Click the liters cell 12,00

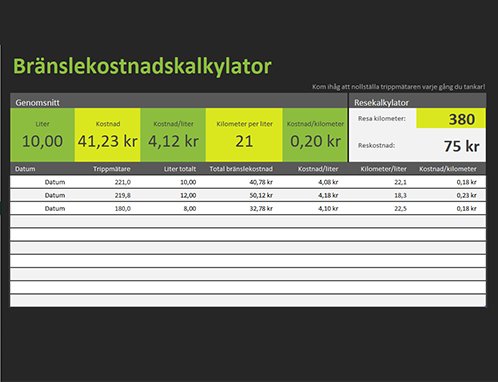(x=188, y=195)
